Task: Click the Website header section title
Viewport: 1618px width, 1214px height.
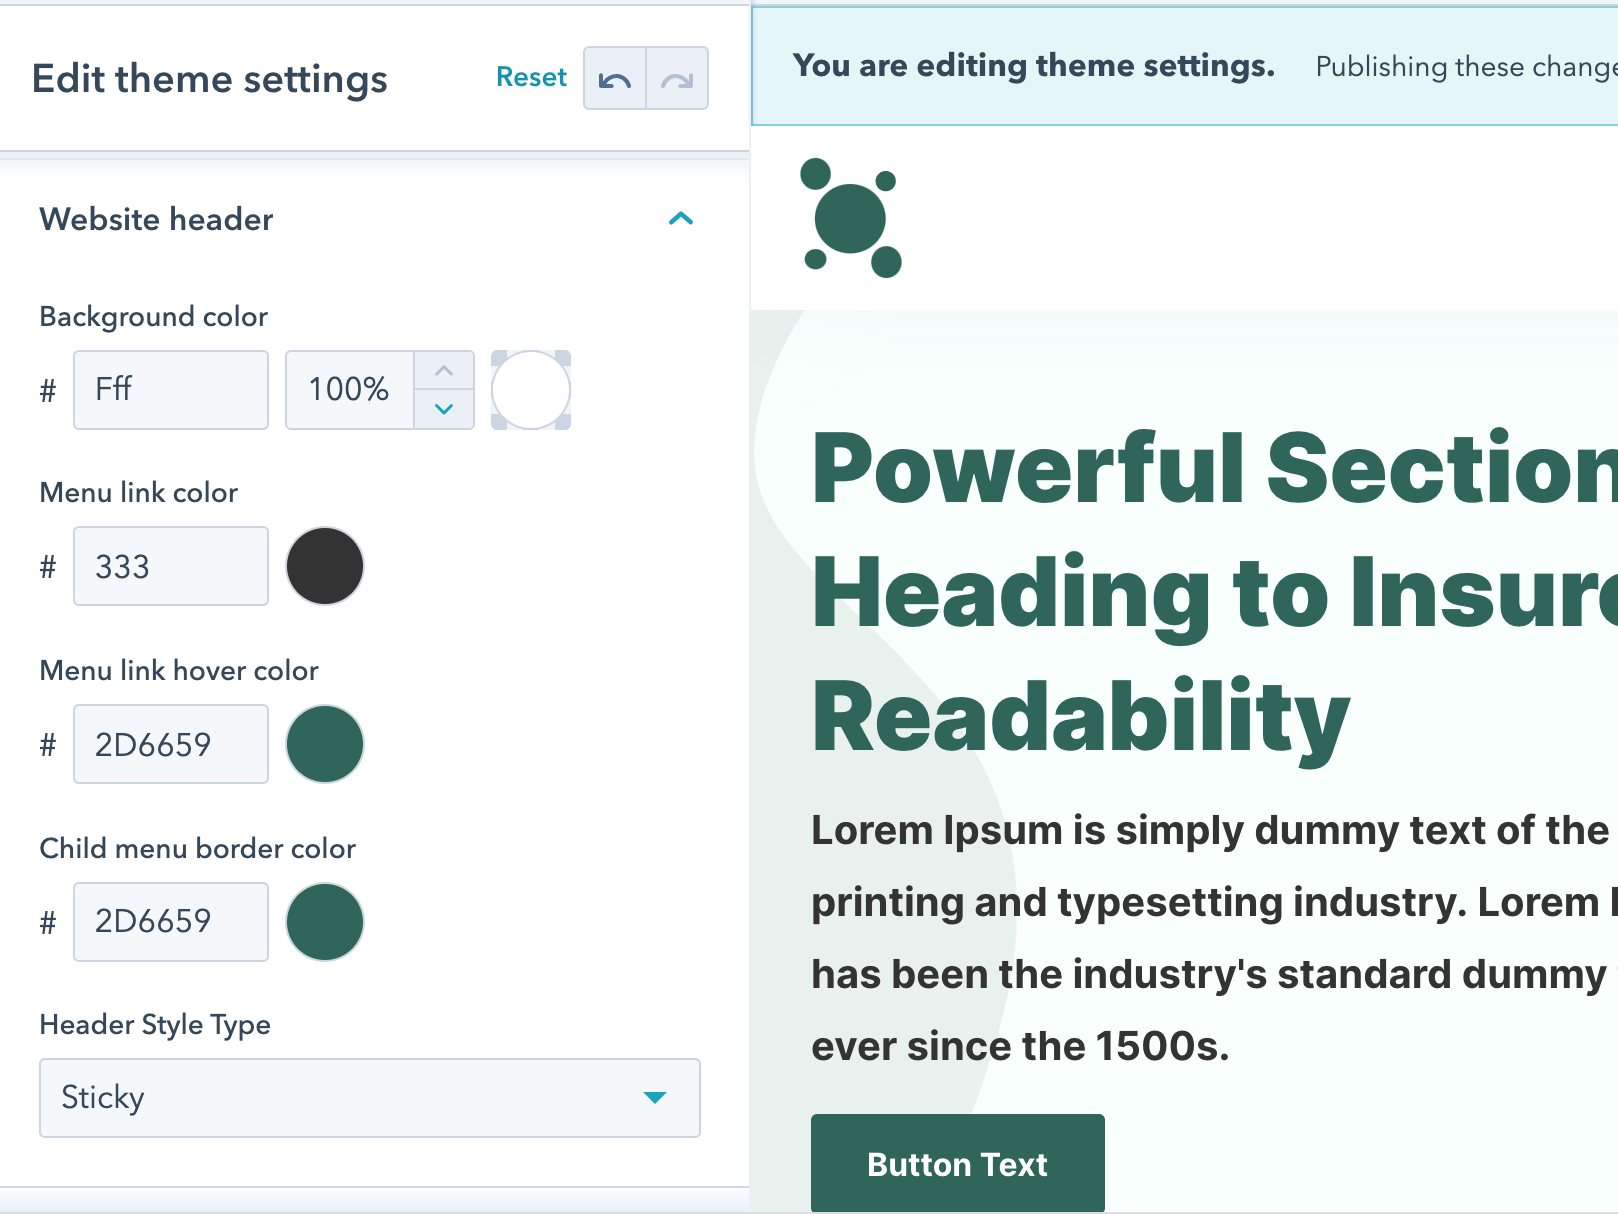Action: [x=156, y=219]
